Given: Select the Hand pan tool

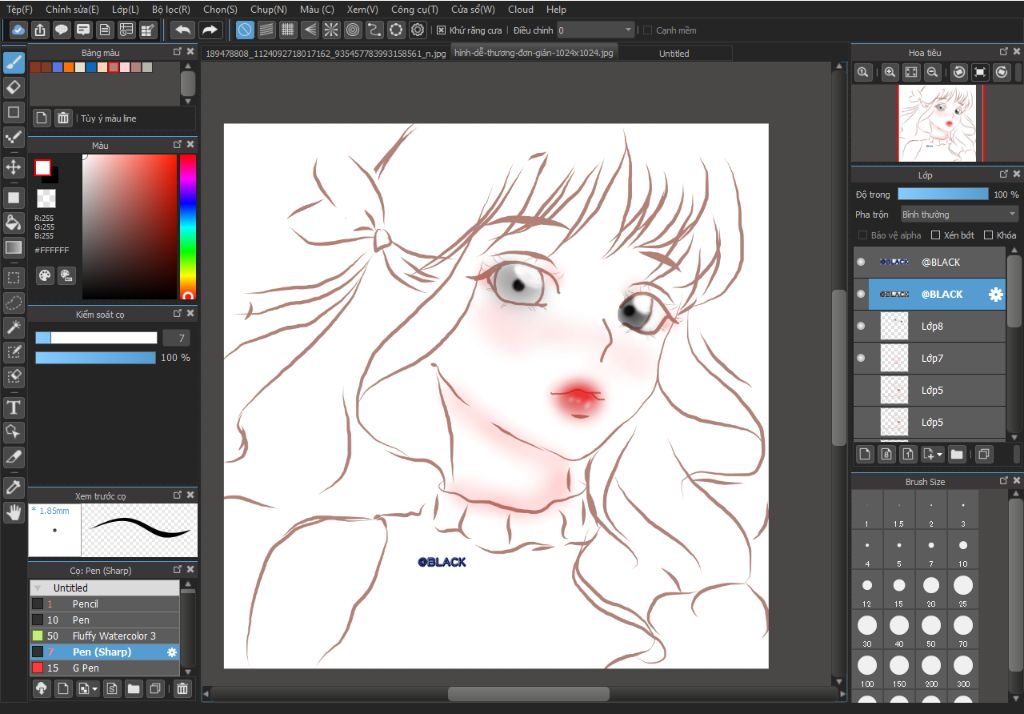Looking at the screenshot, I should coord(14,512).
